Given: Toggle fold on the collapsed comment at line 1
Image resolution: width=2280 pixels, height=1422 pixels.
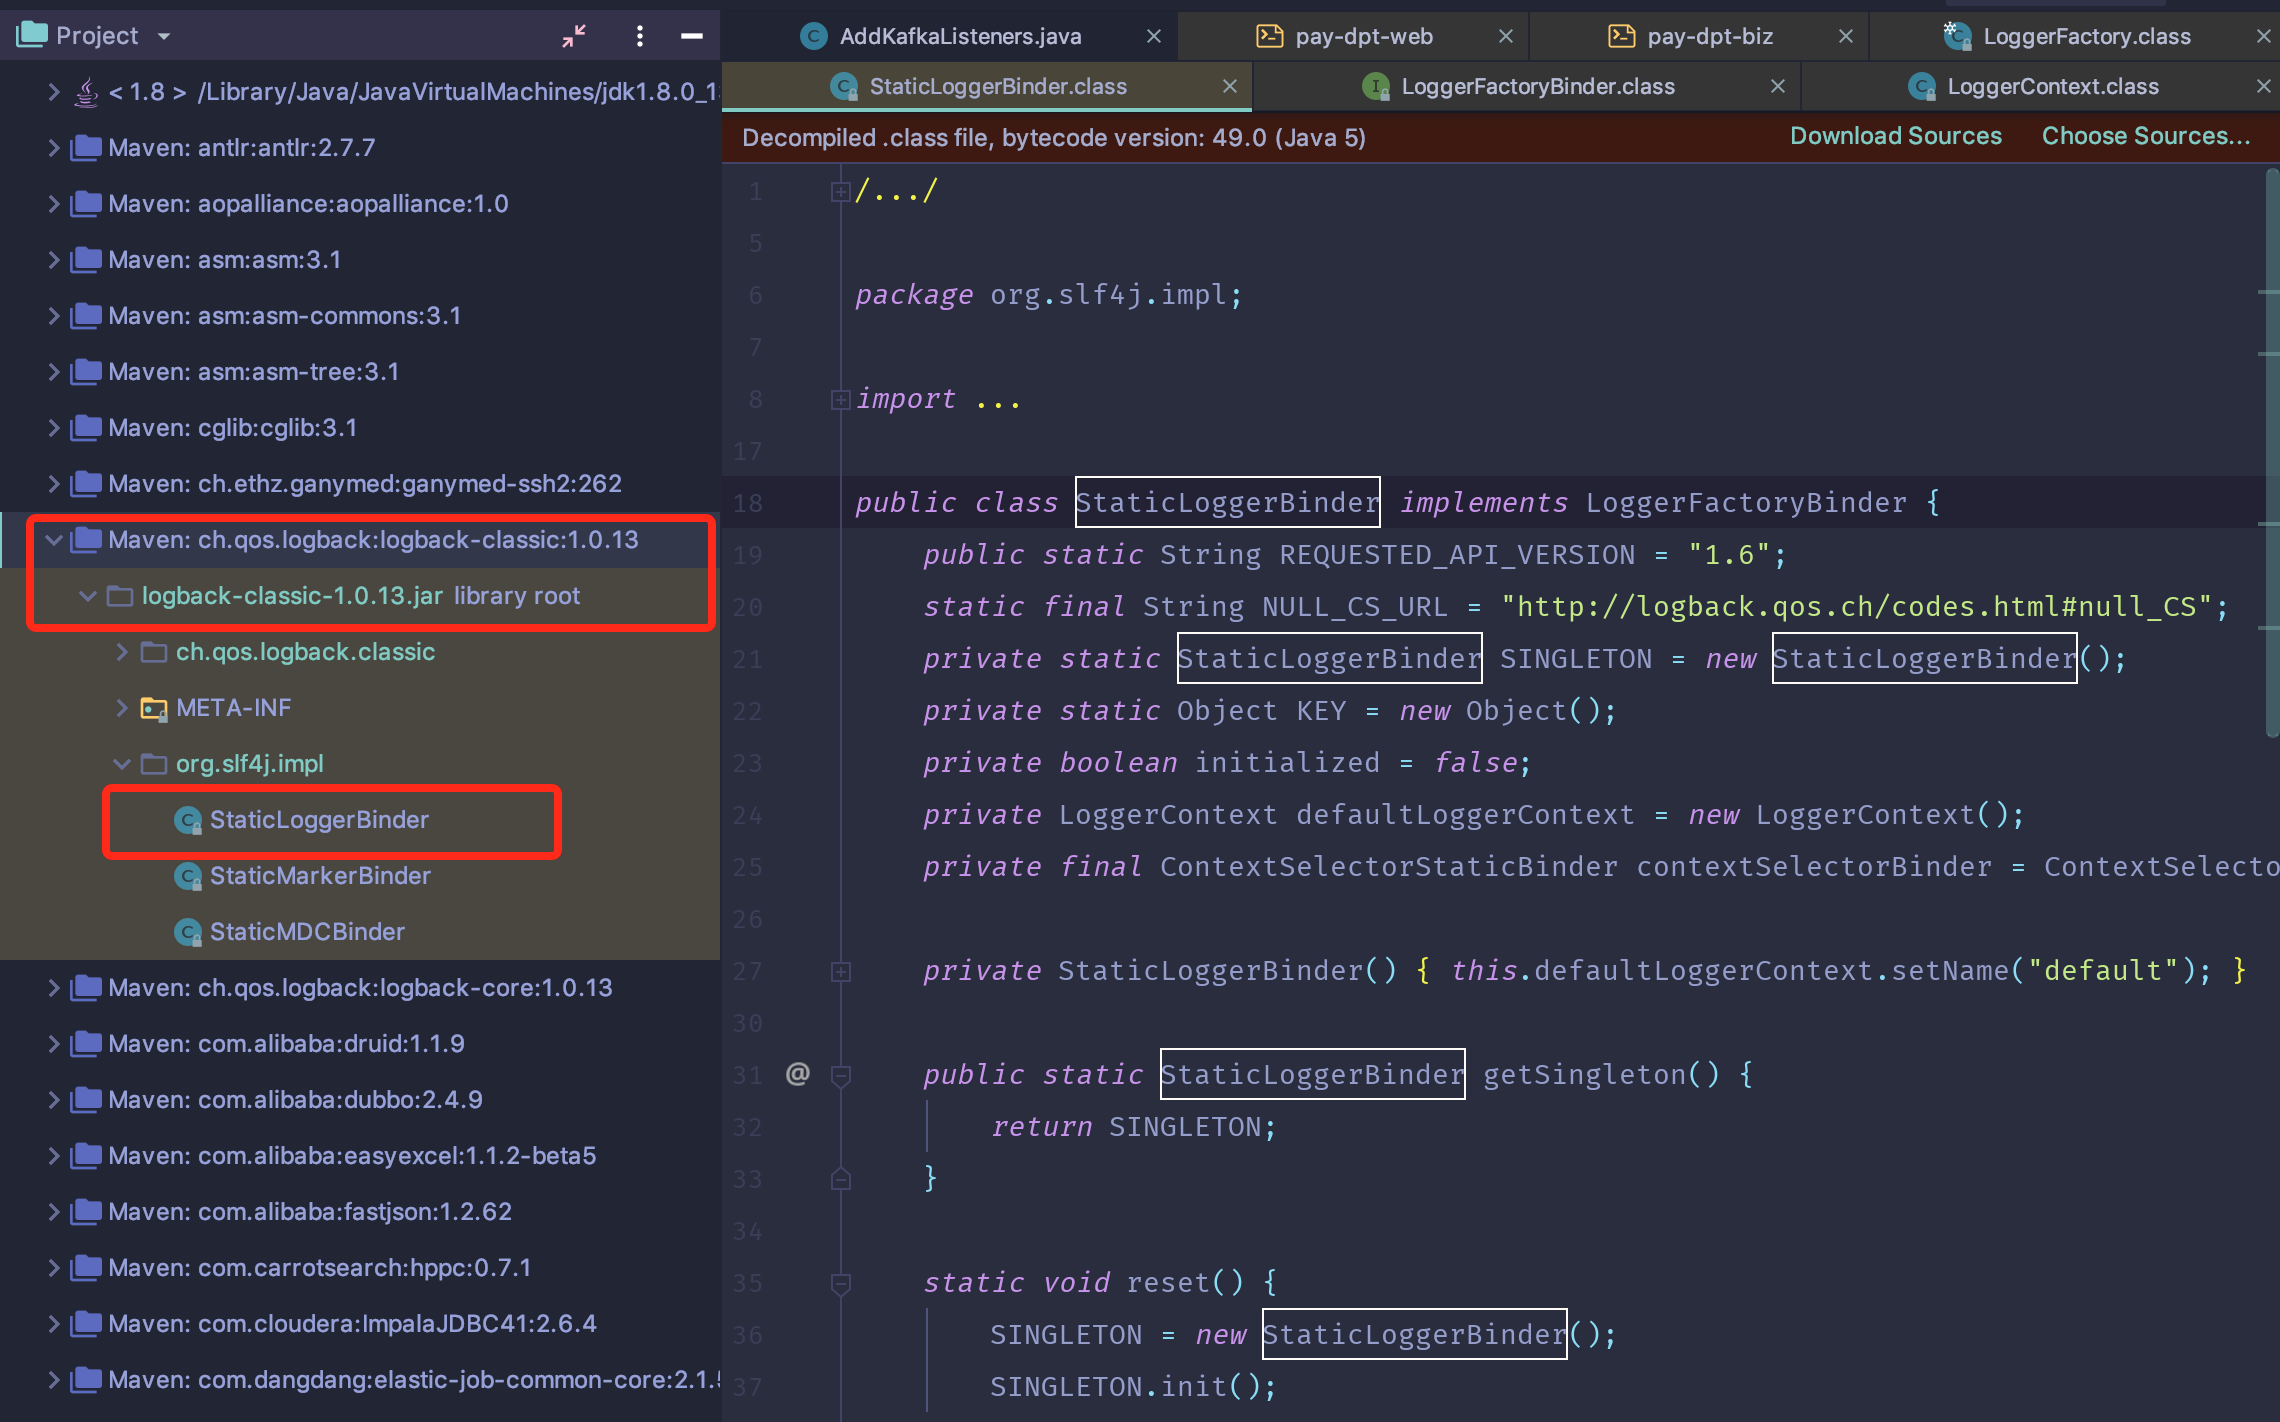Looking at the screenshot, I should pyautogui.click(x=840, y=191).
